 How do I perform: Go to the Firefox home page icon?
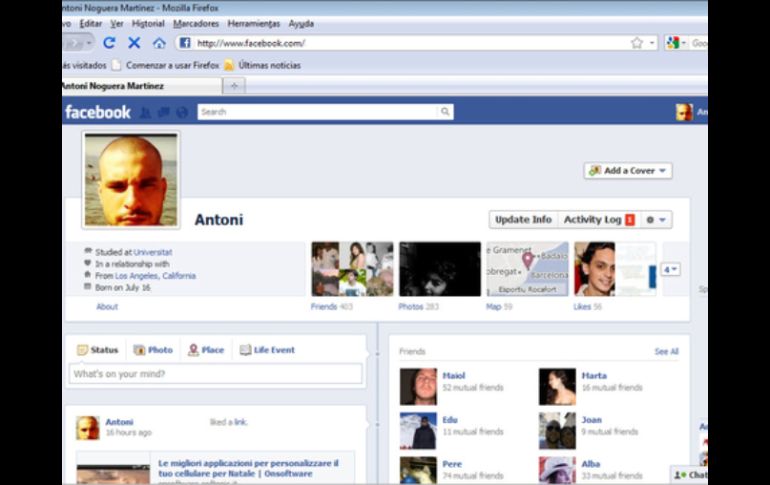tap(159, 43)
